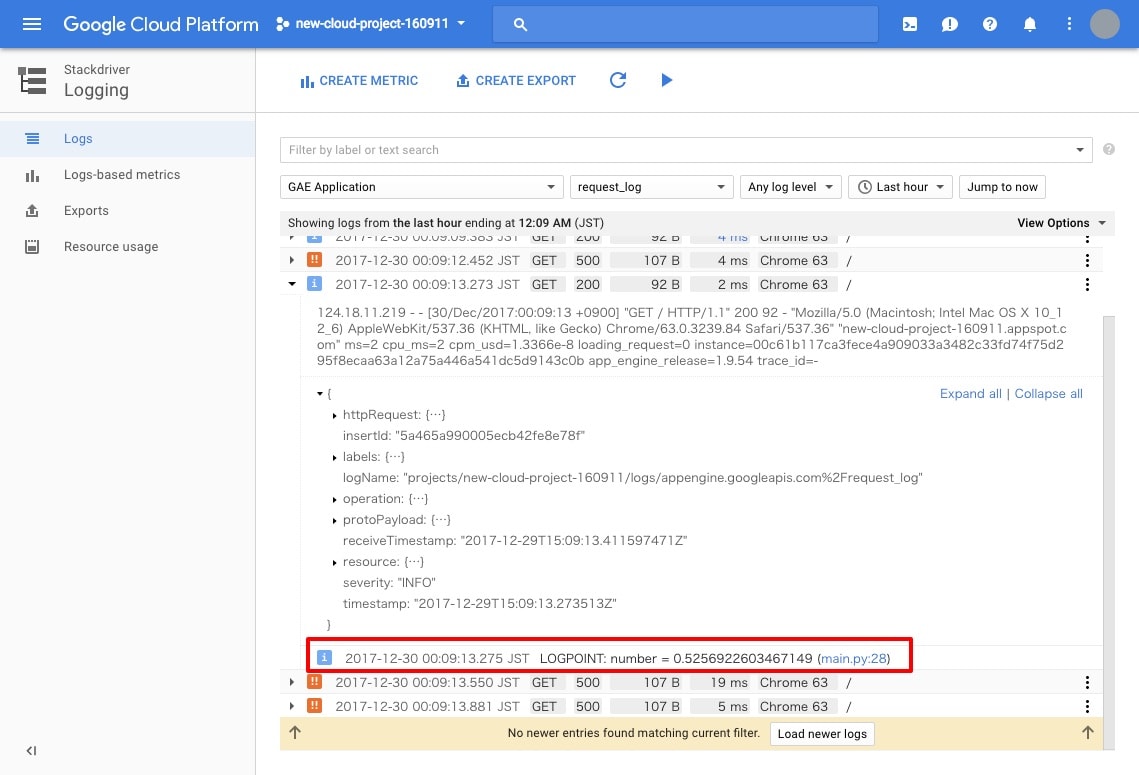Click info severity icon on 00:09:13.273 row
The width and height of the screenshot is (1139, 775).
(315, 283)
